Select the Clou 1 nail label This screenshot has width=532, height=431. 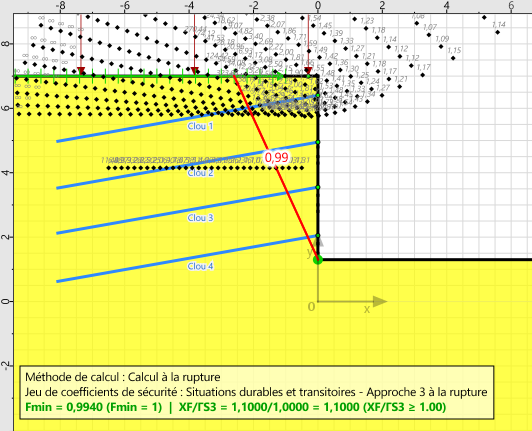200,126
